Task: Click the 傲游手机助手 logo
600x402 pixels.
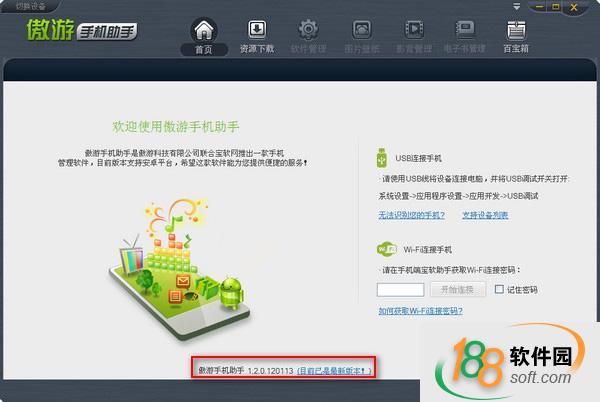Action: (82, 30)
